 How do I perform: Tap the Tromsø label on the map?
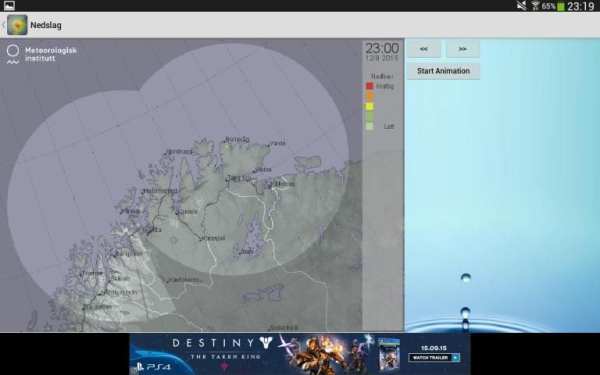click(93, 273)
